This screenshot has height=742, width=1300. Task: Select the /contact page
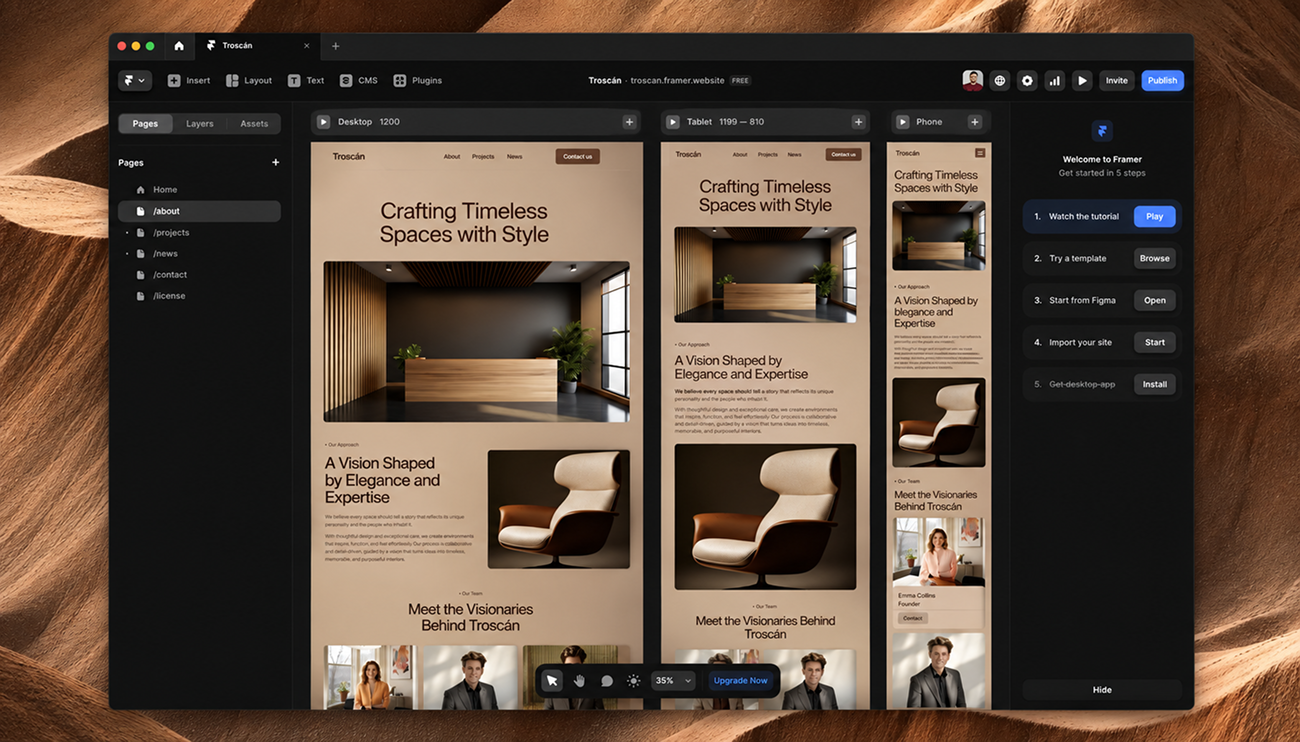pos(199,275)
